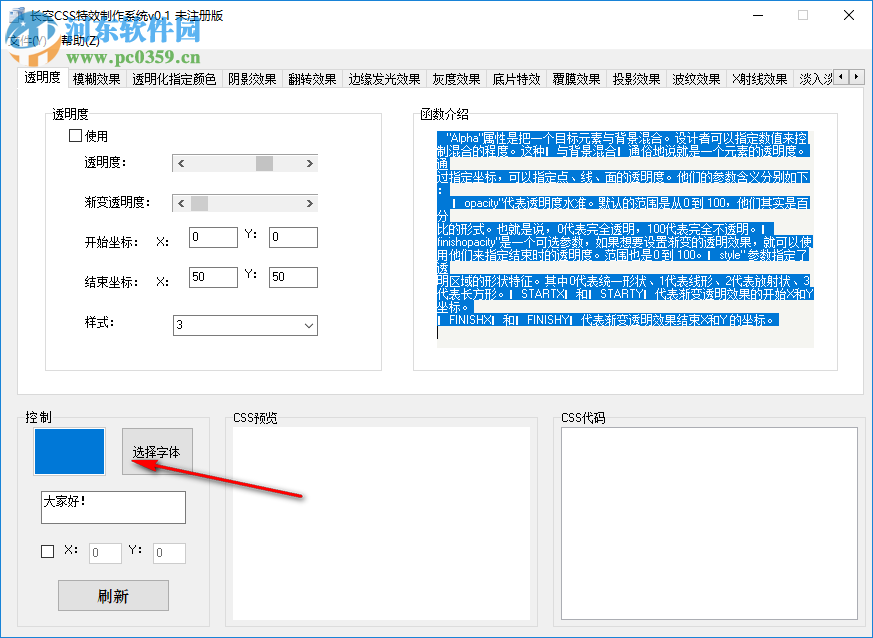Open the 灰度效果 tab
This screenshot has width=873, height=638.
tap(456, 78)
